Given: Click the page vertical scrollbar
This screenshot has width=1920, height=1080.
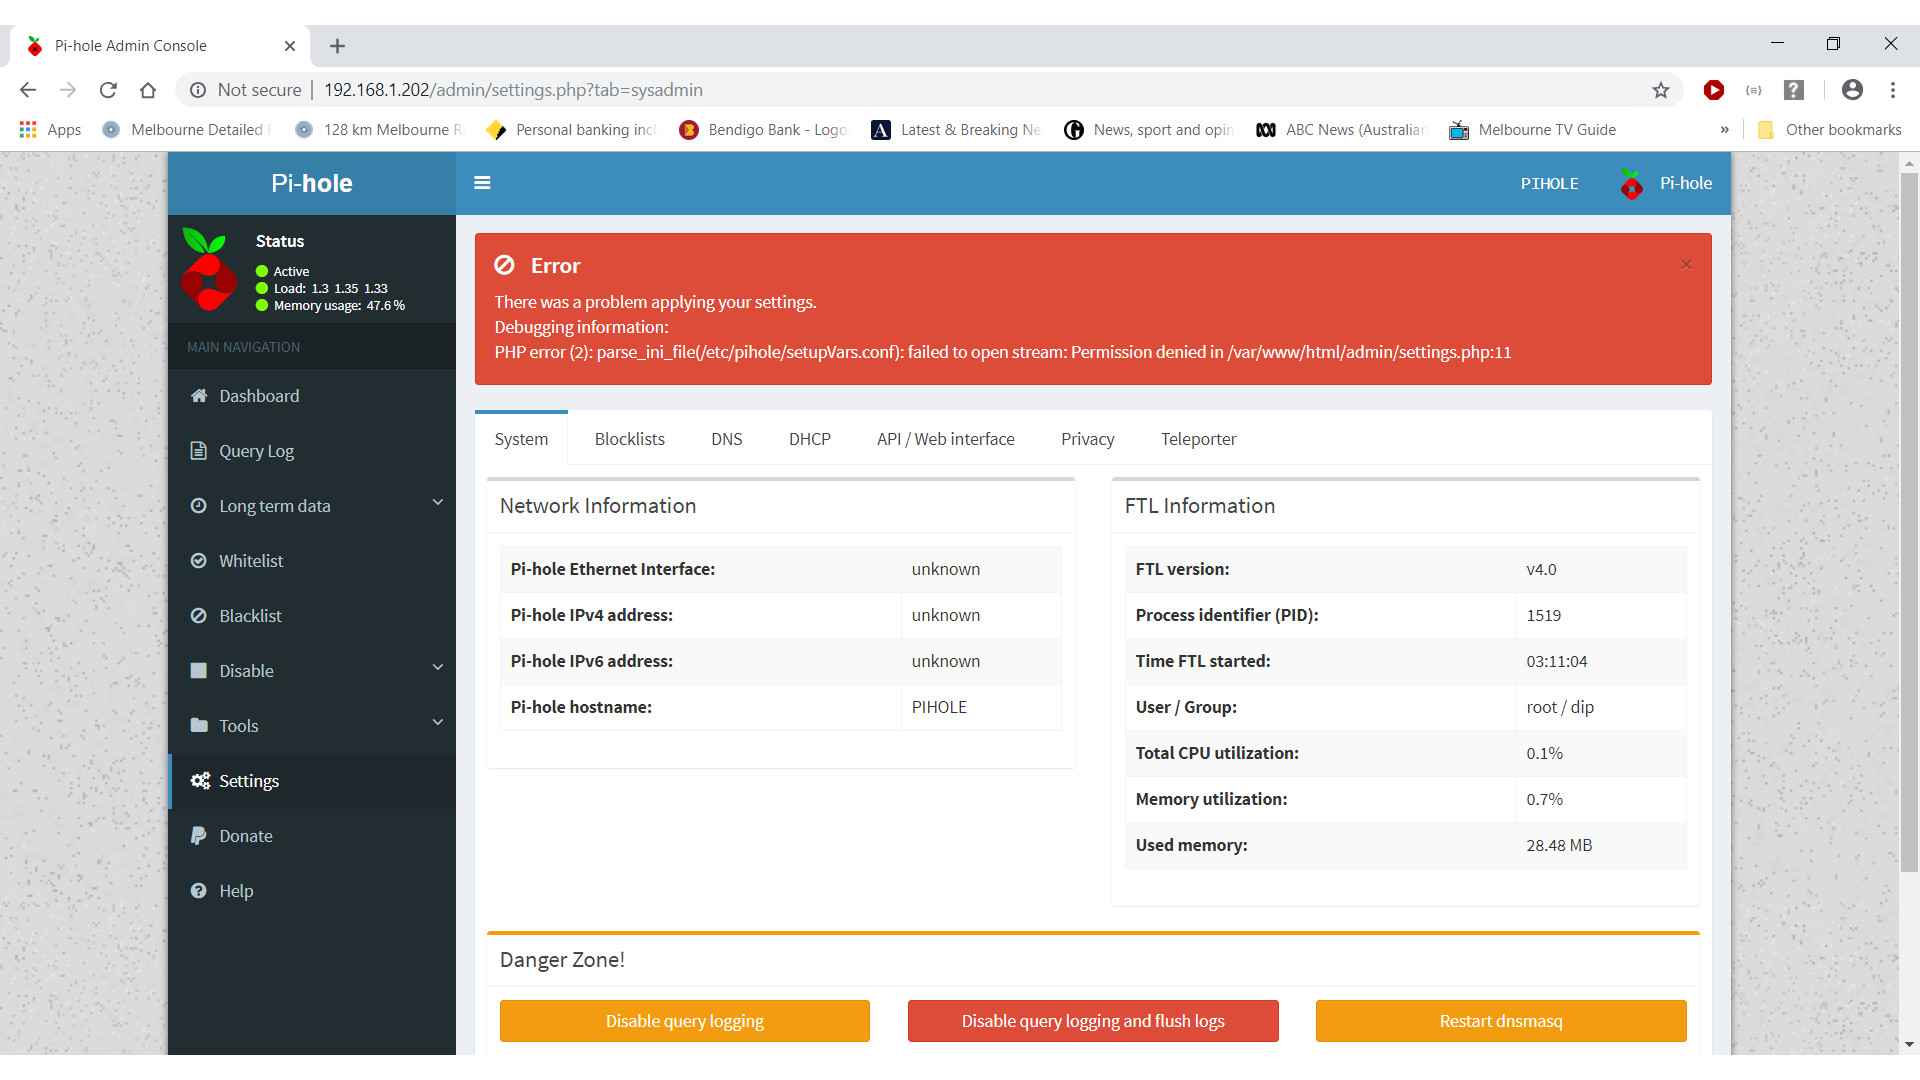Looking at the screenshot, I should (1909, 520).
